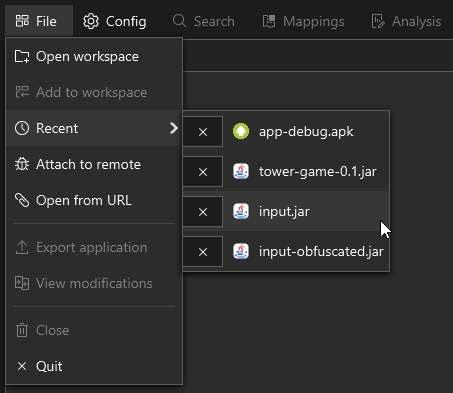Screen dimensions: 453x393
Task: Click the upload icon of Export application
Action: [22, 247]
